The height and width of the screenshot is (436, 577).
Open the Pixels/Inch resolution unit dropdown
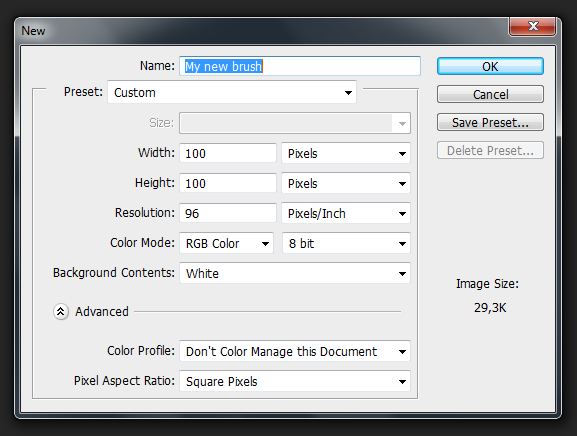click(x=346, y=213)
